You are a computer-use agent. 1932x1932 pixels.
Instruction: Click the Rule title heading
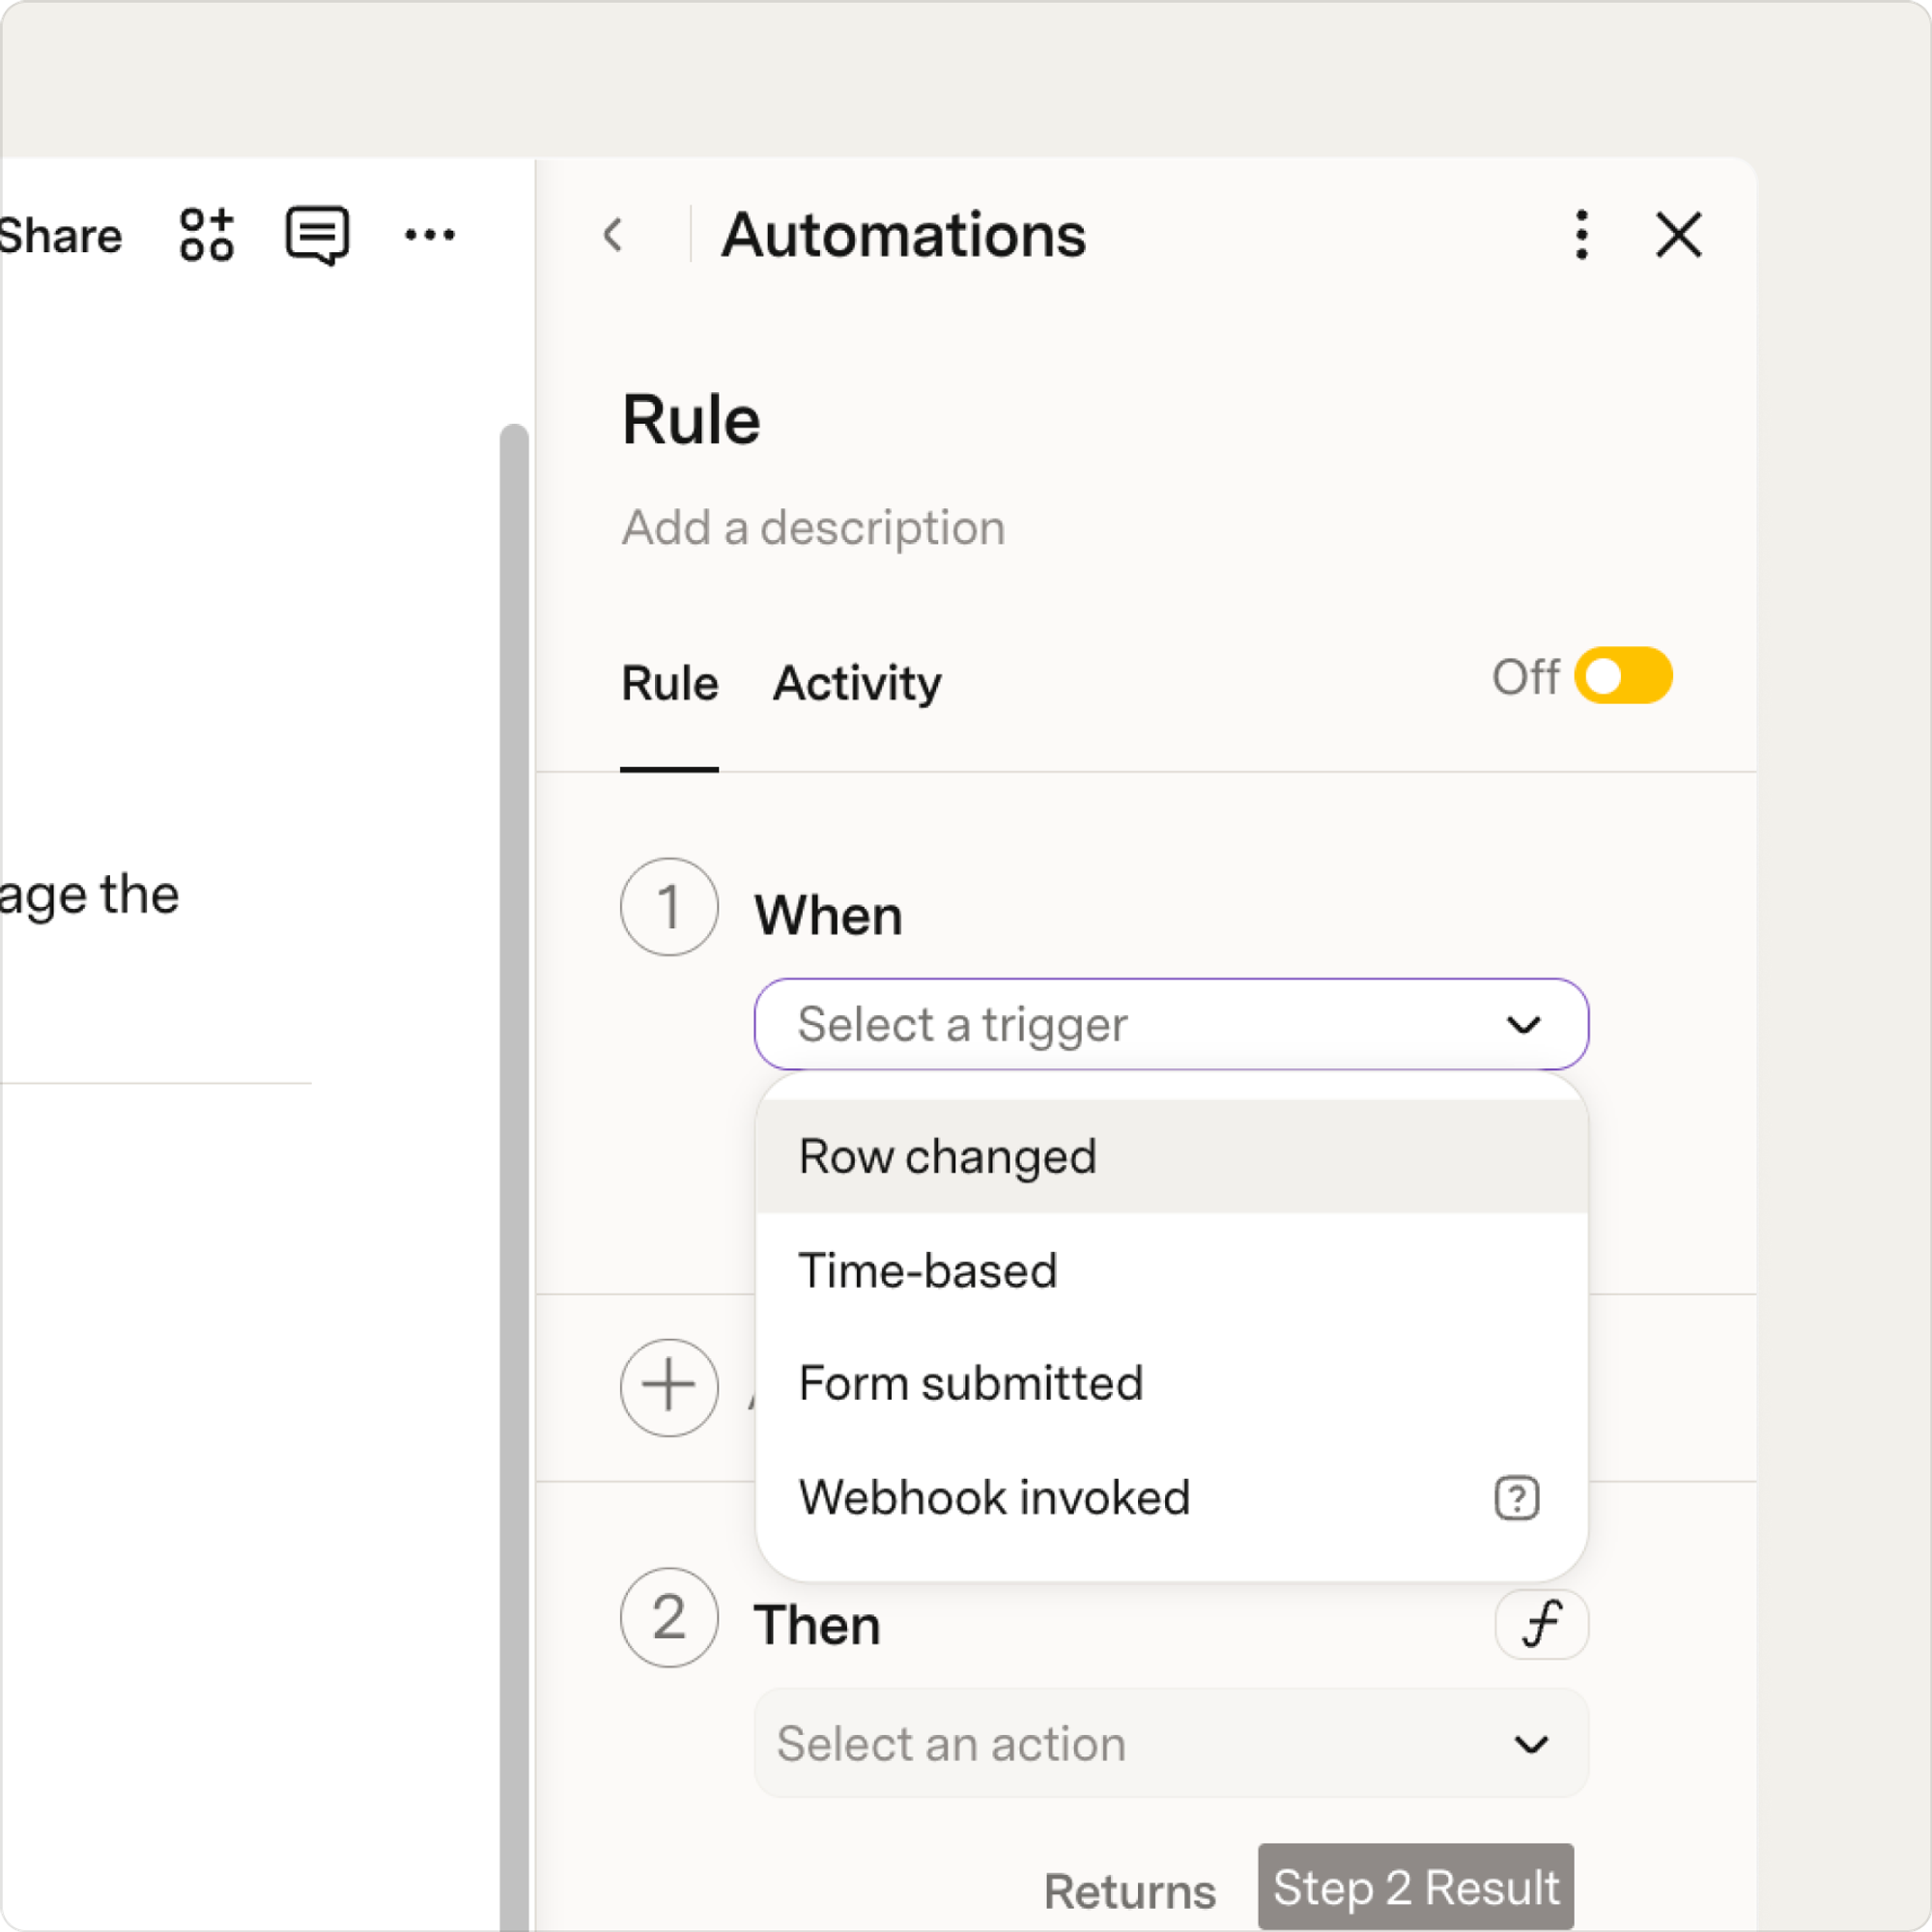691,419
